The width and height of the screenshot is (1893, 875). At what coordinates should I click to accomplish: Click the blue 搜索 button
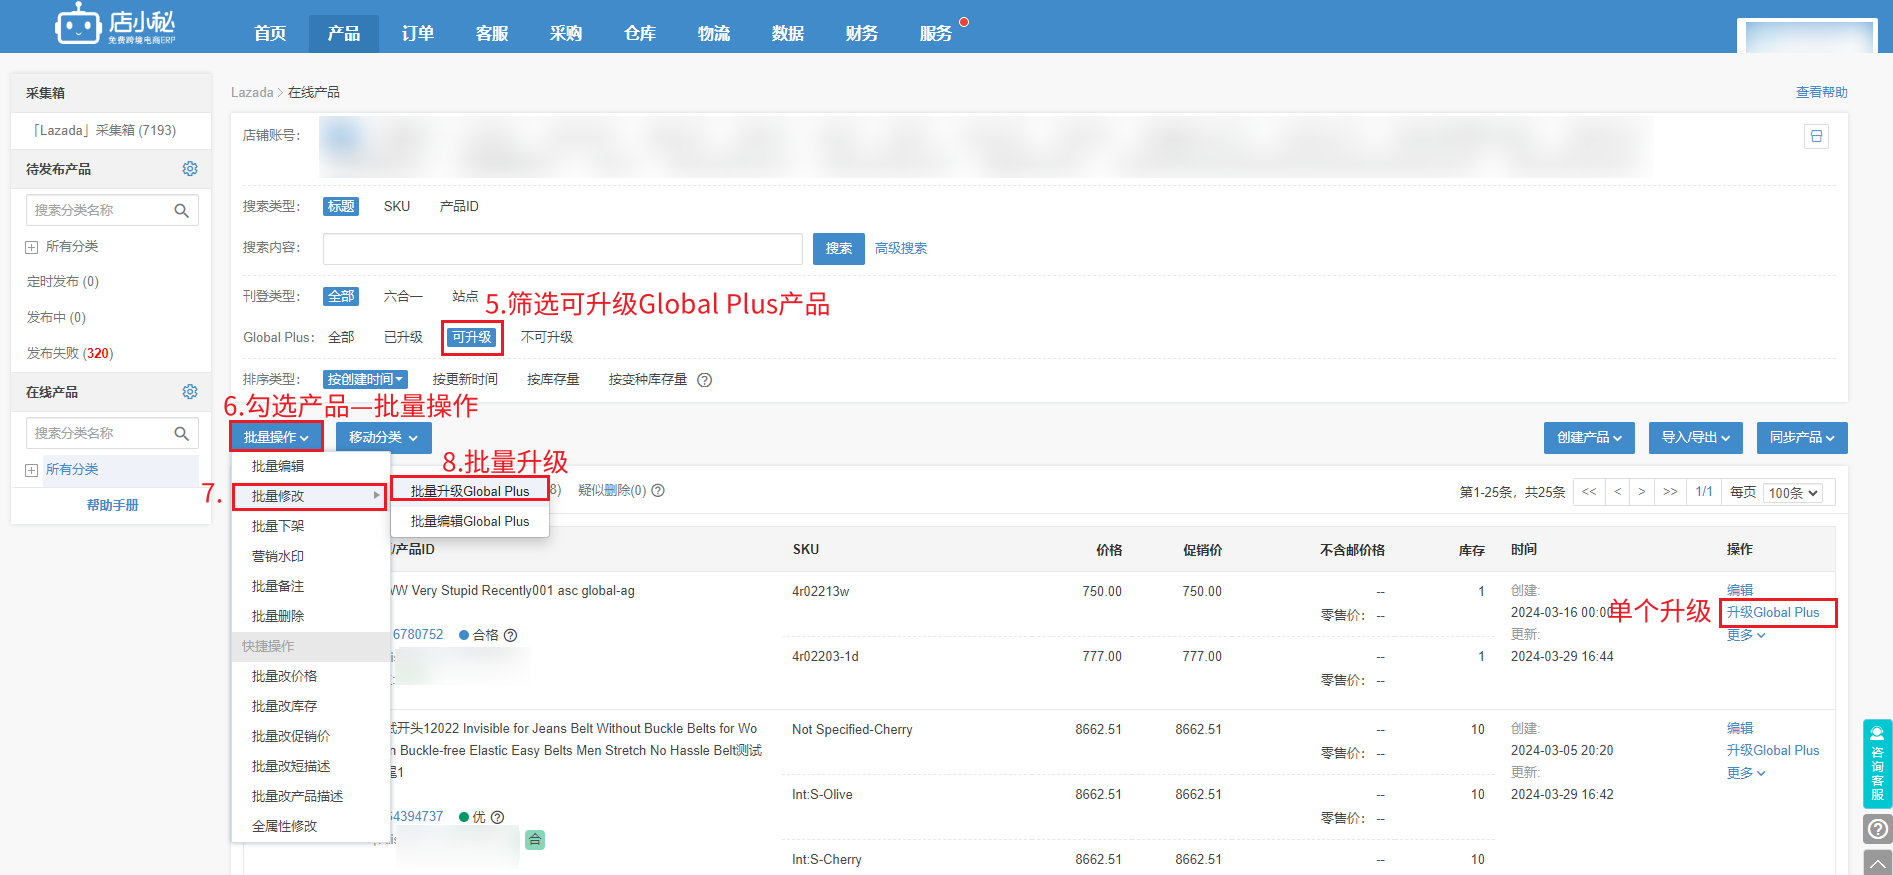pos(839,248)
